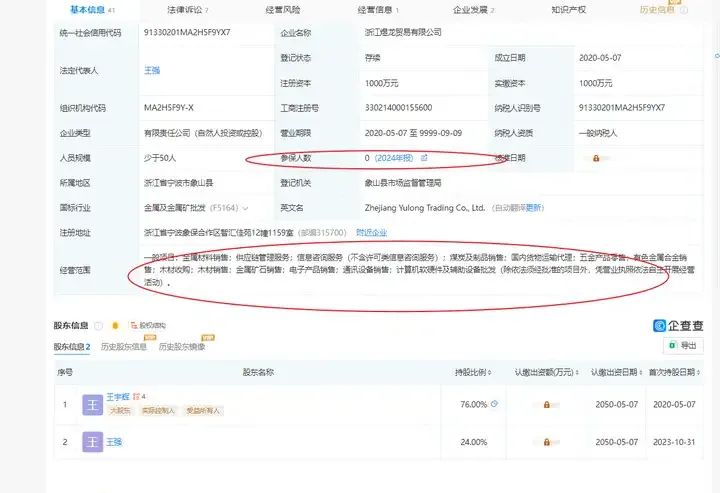Click 浙江省宁波市象山县 region value
Viewport: 720px width, 493px height.
(179, 183)
